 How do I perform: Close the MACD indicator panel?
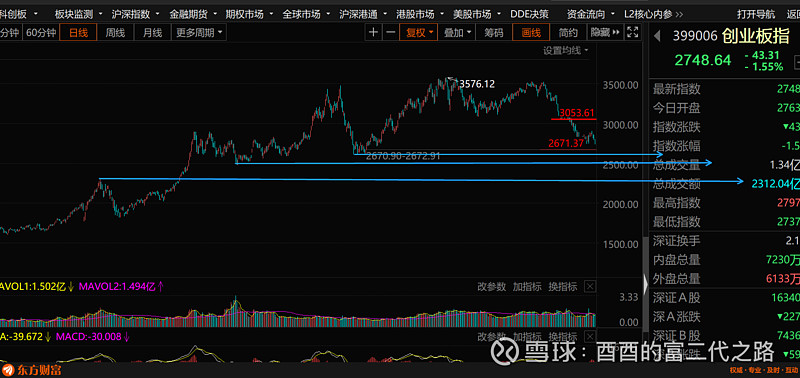[590, 337]
